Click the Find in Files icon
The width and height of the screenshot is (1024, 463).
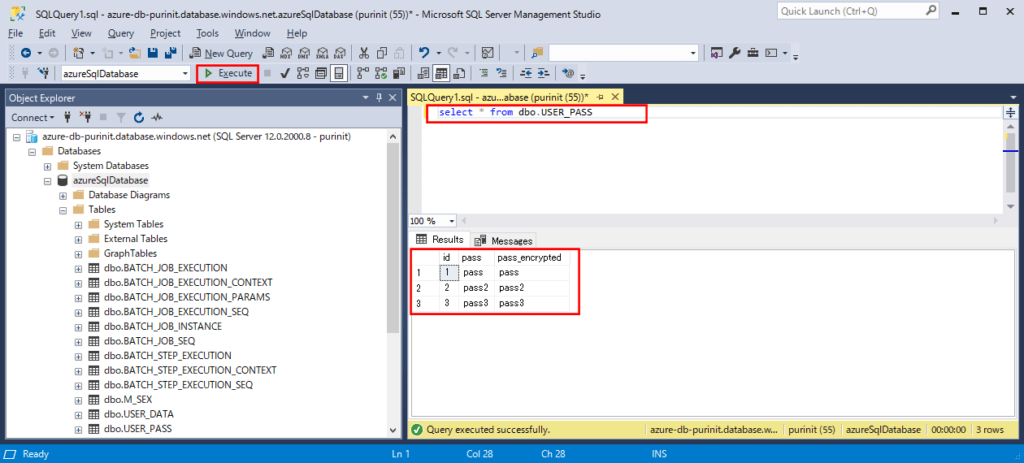[x=537, y=54]
